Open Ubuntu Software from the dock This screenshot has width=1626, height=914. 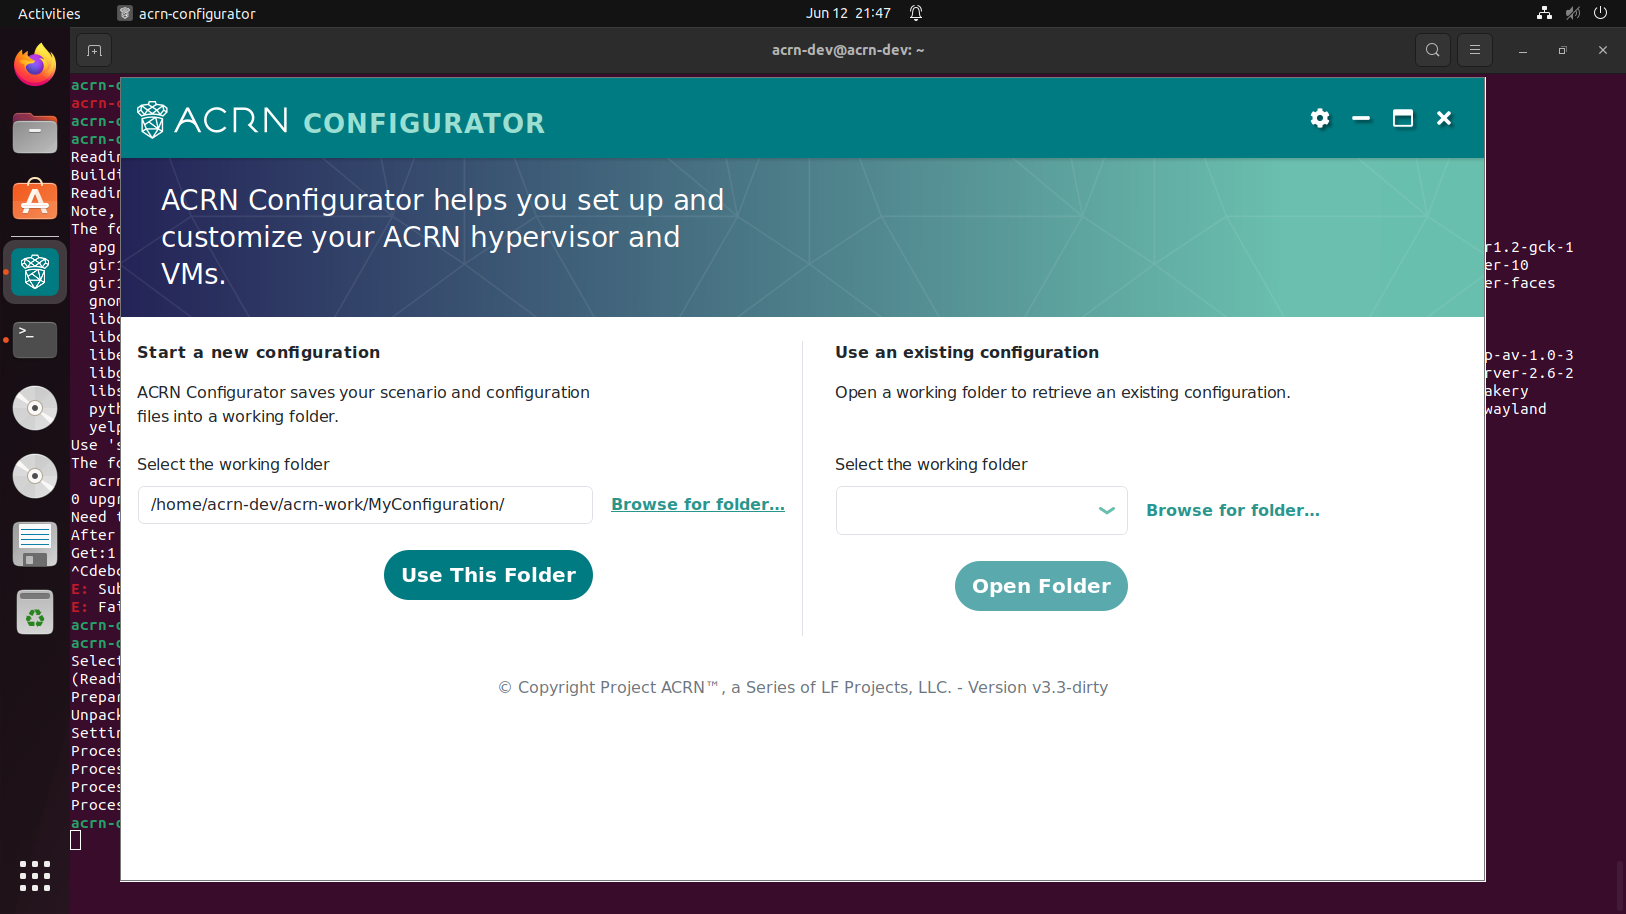pos(35,199)
